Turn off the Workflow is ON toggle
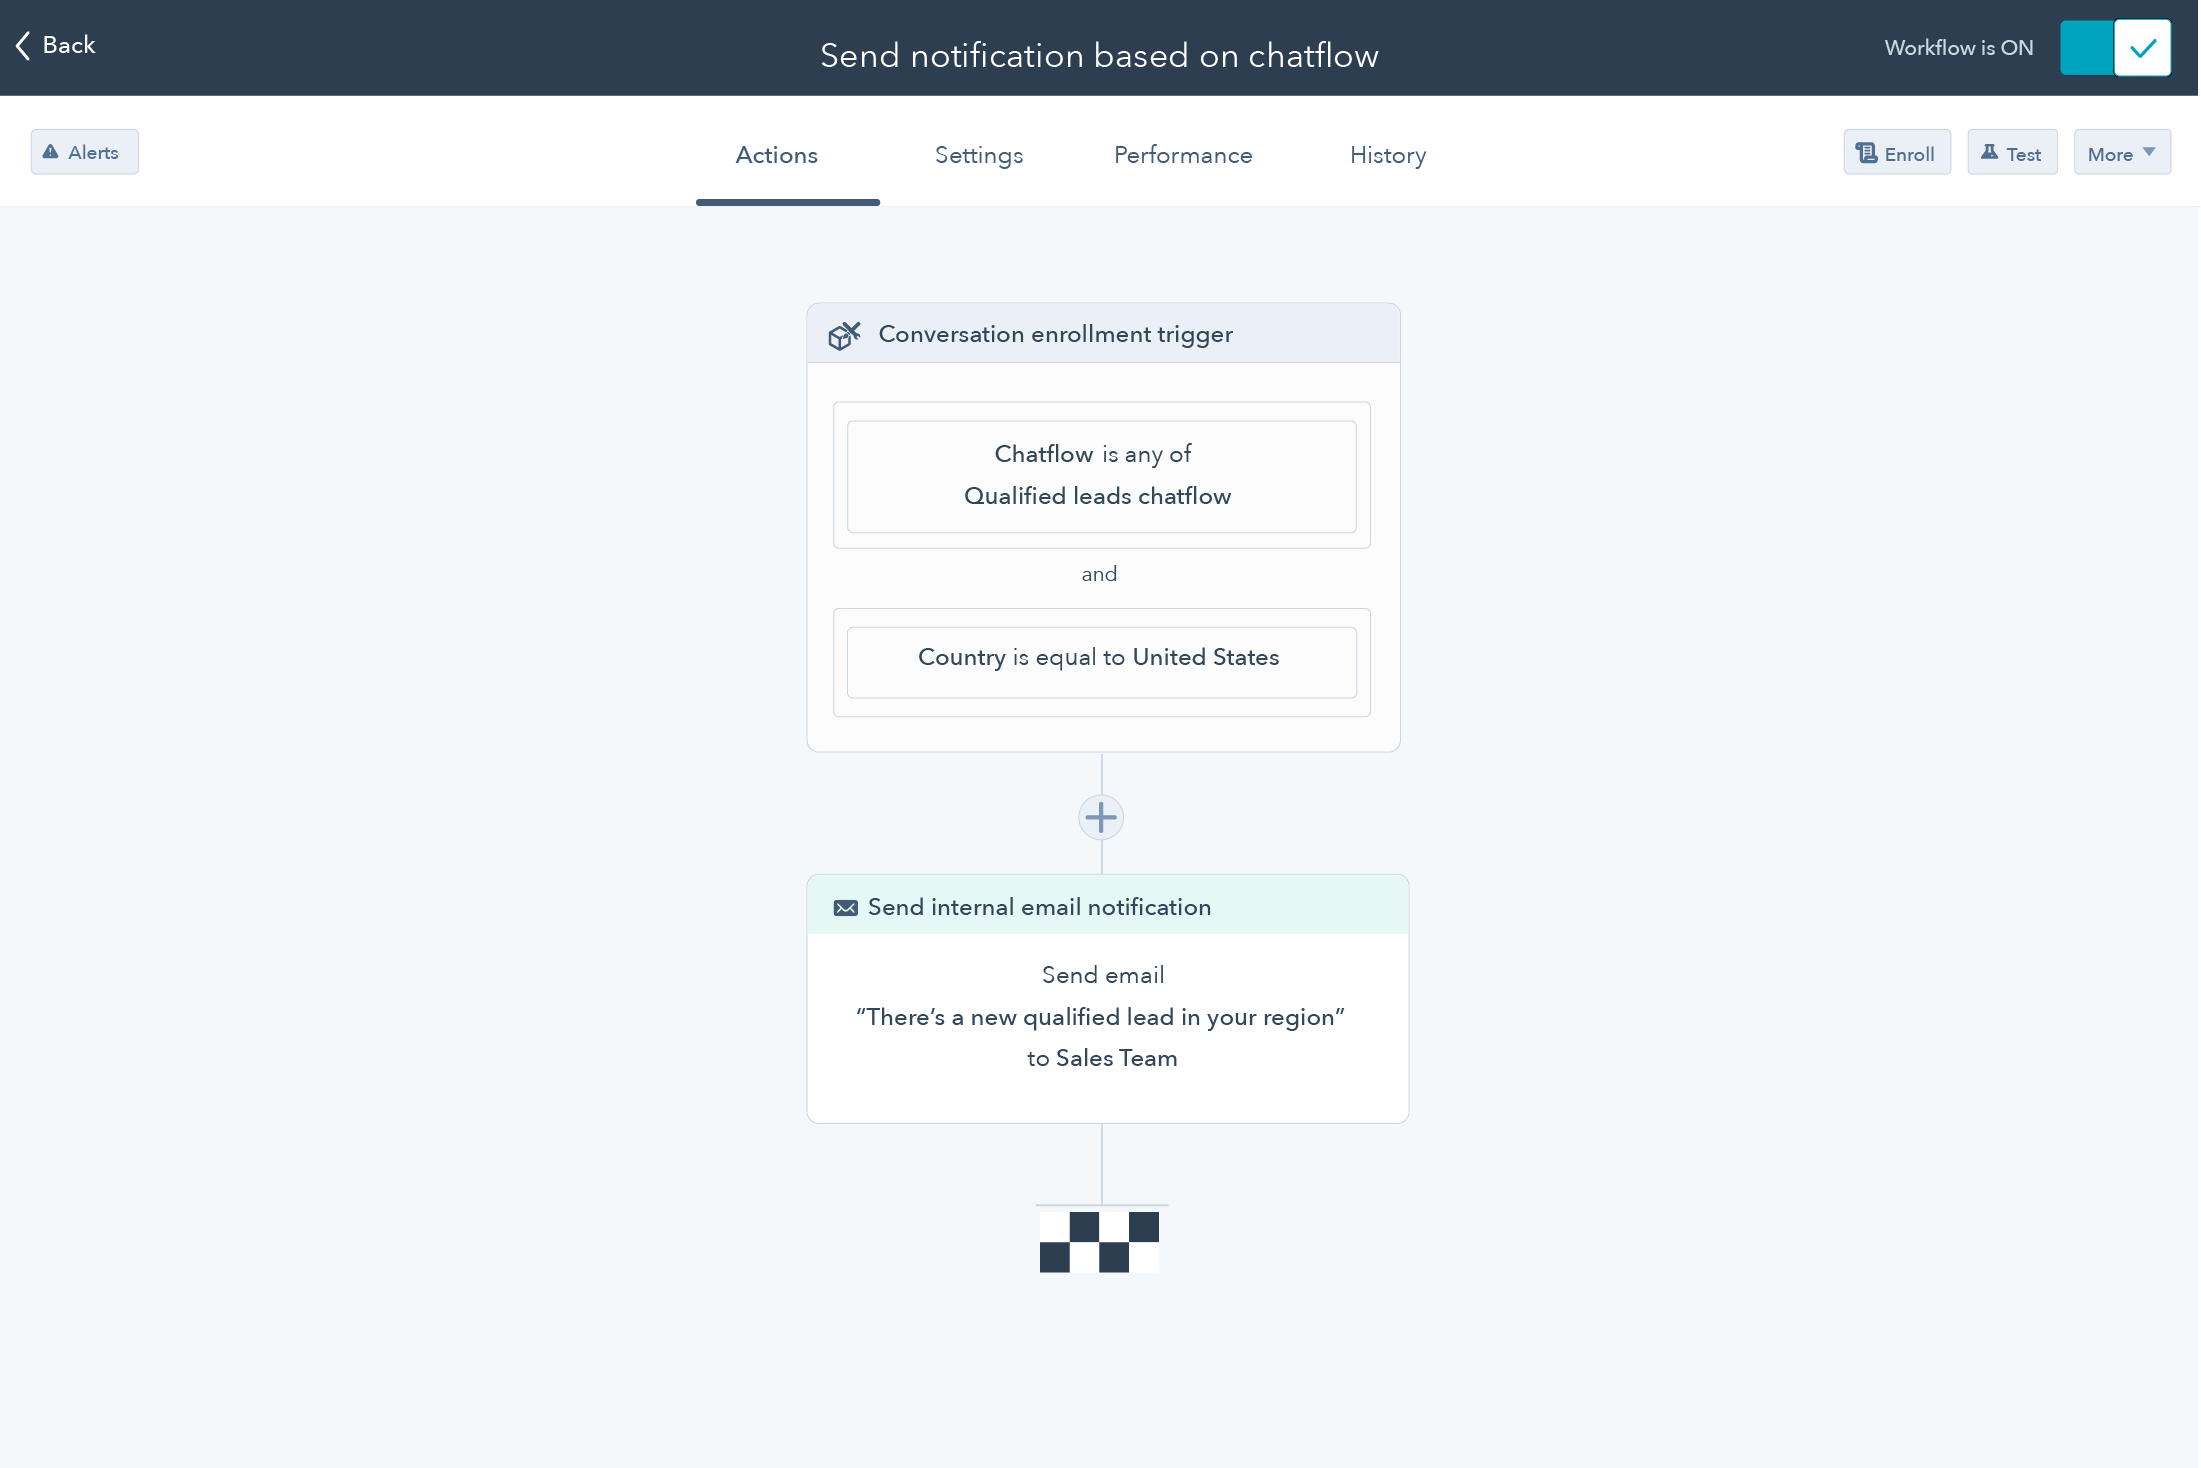The width and height of the screenshot is (2201, 1468). tap(2114, 48)
